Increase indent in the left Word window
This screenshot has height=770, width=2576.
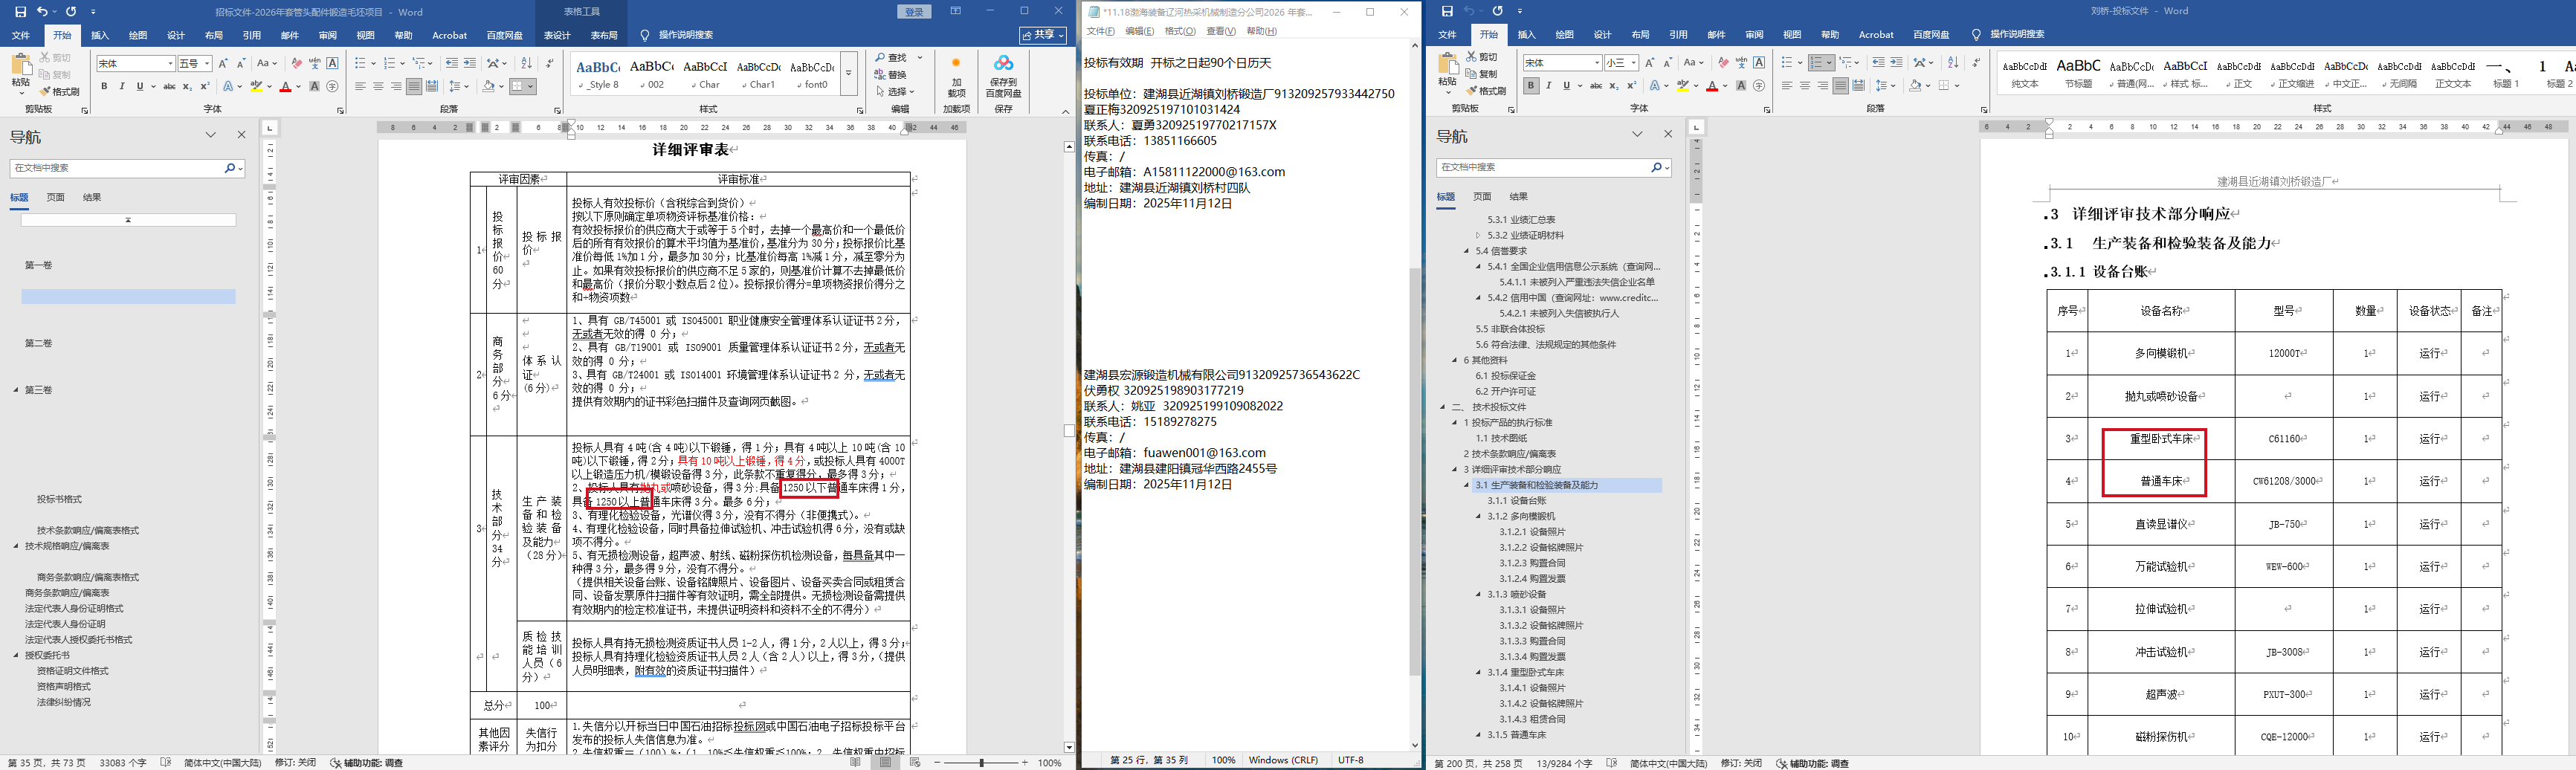pos(470,63)
